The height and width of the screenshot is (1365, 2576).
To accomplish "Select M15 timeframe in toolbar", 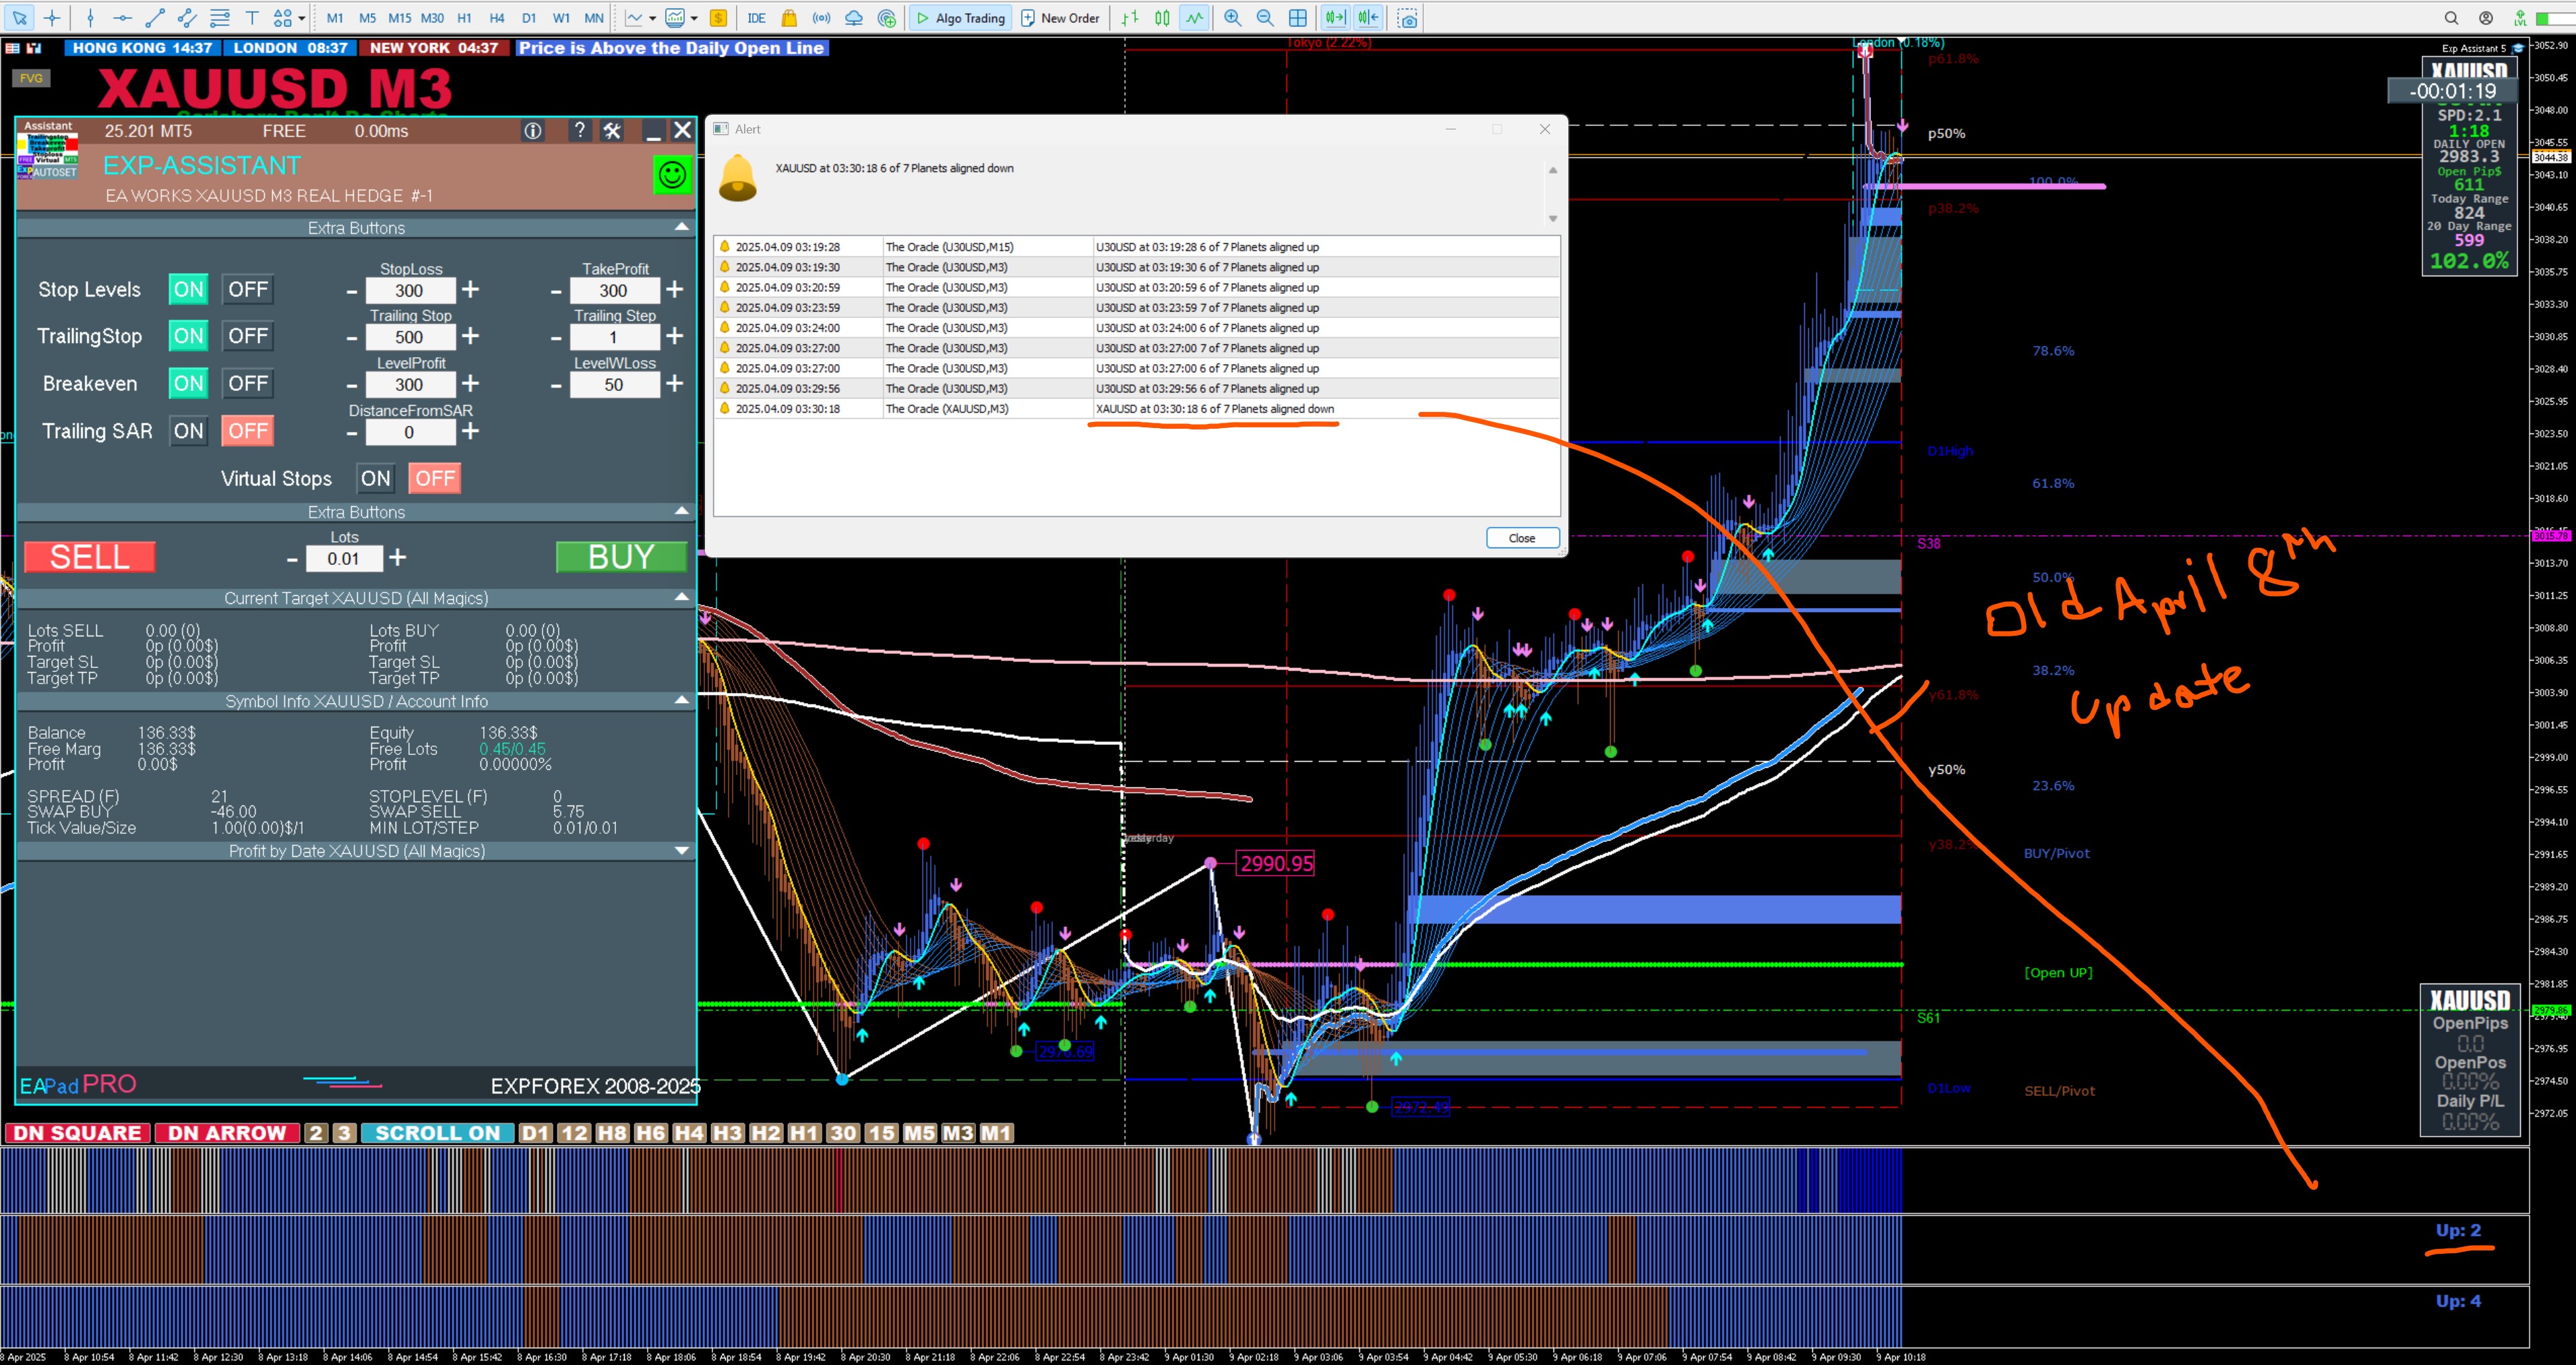I will coord(399,18).
